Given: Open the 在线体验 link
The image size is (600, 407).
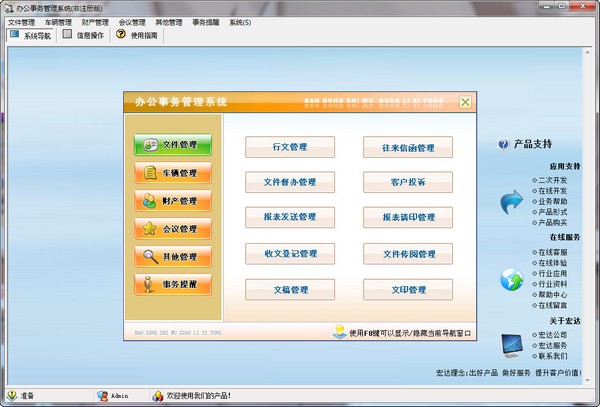Looking at the screenshot, I should click(x=553, y=263).
